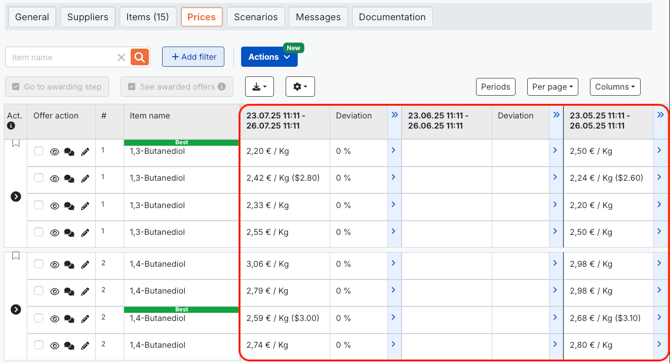
Task: Open comments in the 2,33 € / Kg row
Action: (x=69, y=206)
